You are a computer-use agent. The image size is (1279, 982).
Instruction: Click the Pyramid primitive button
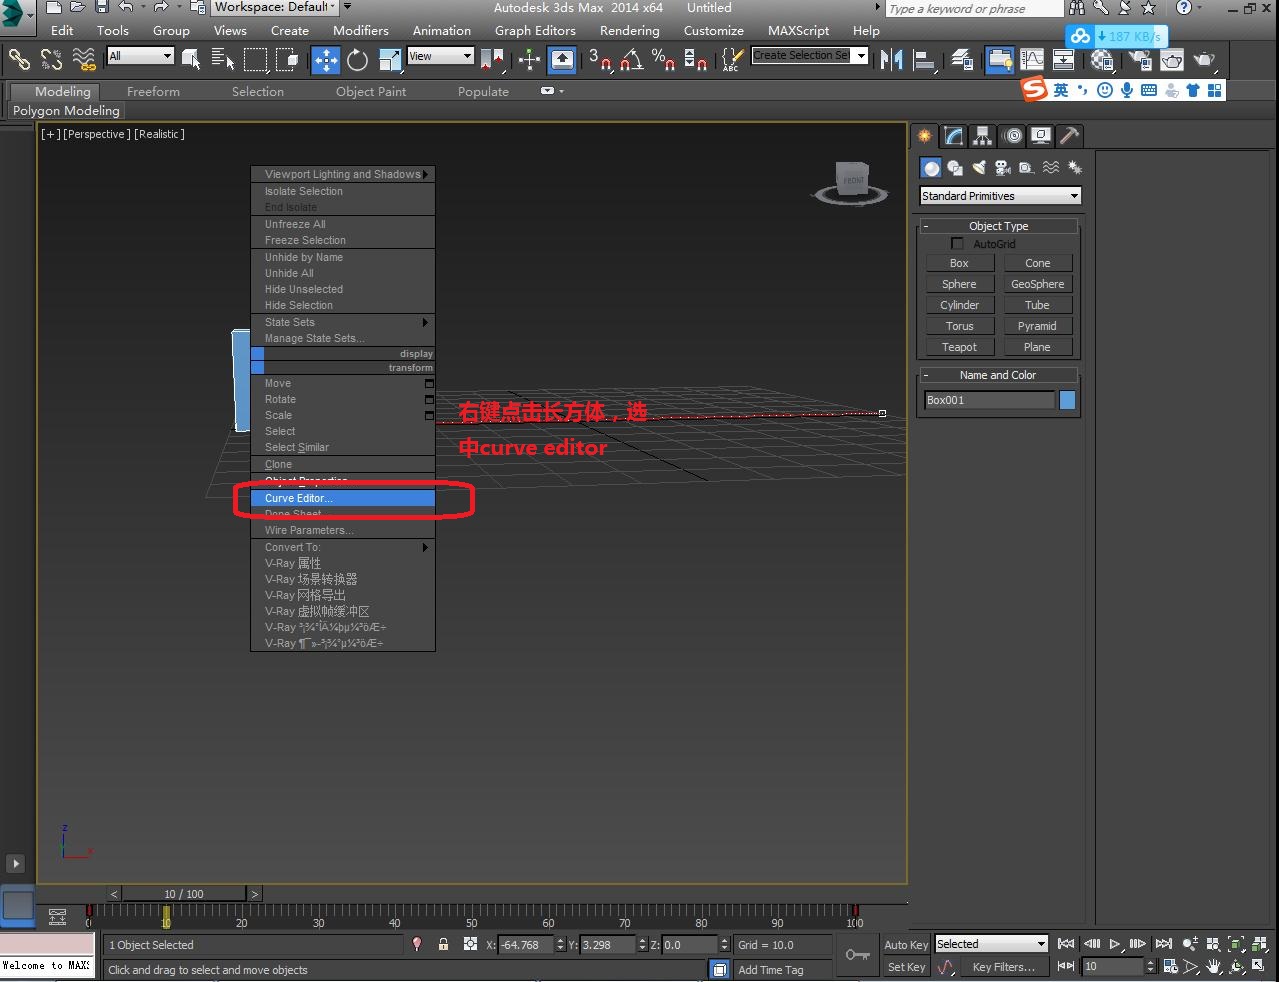pyautogui.click(x=1037, y=326)
